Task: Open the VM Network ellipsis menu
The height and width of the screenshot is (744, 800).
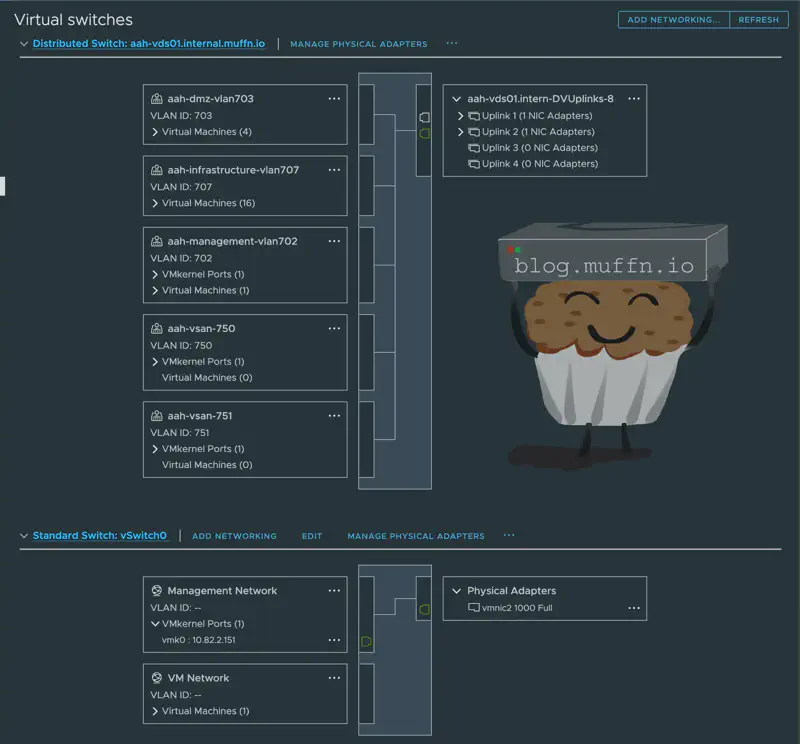Action: [x=334, y=678]
